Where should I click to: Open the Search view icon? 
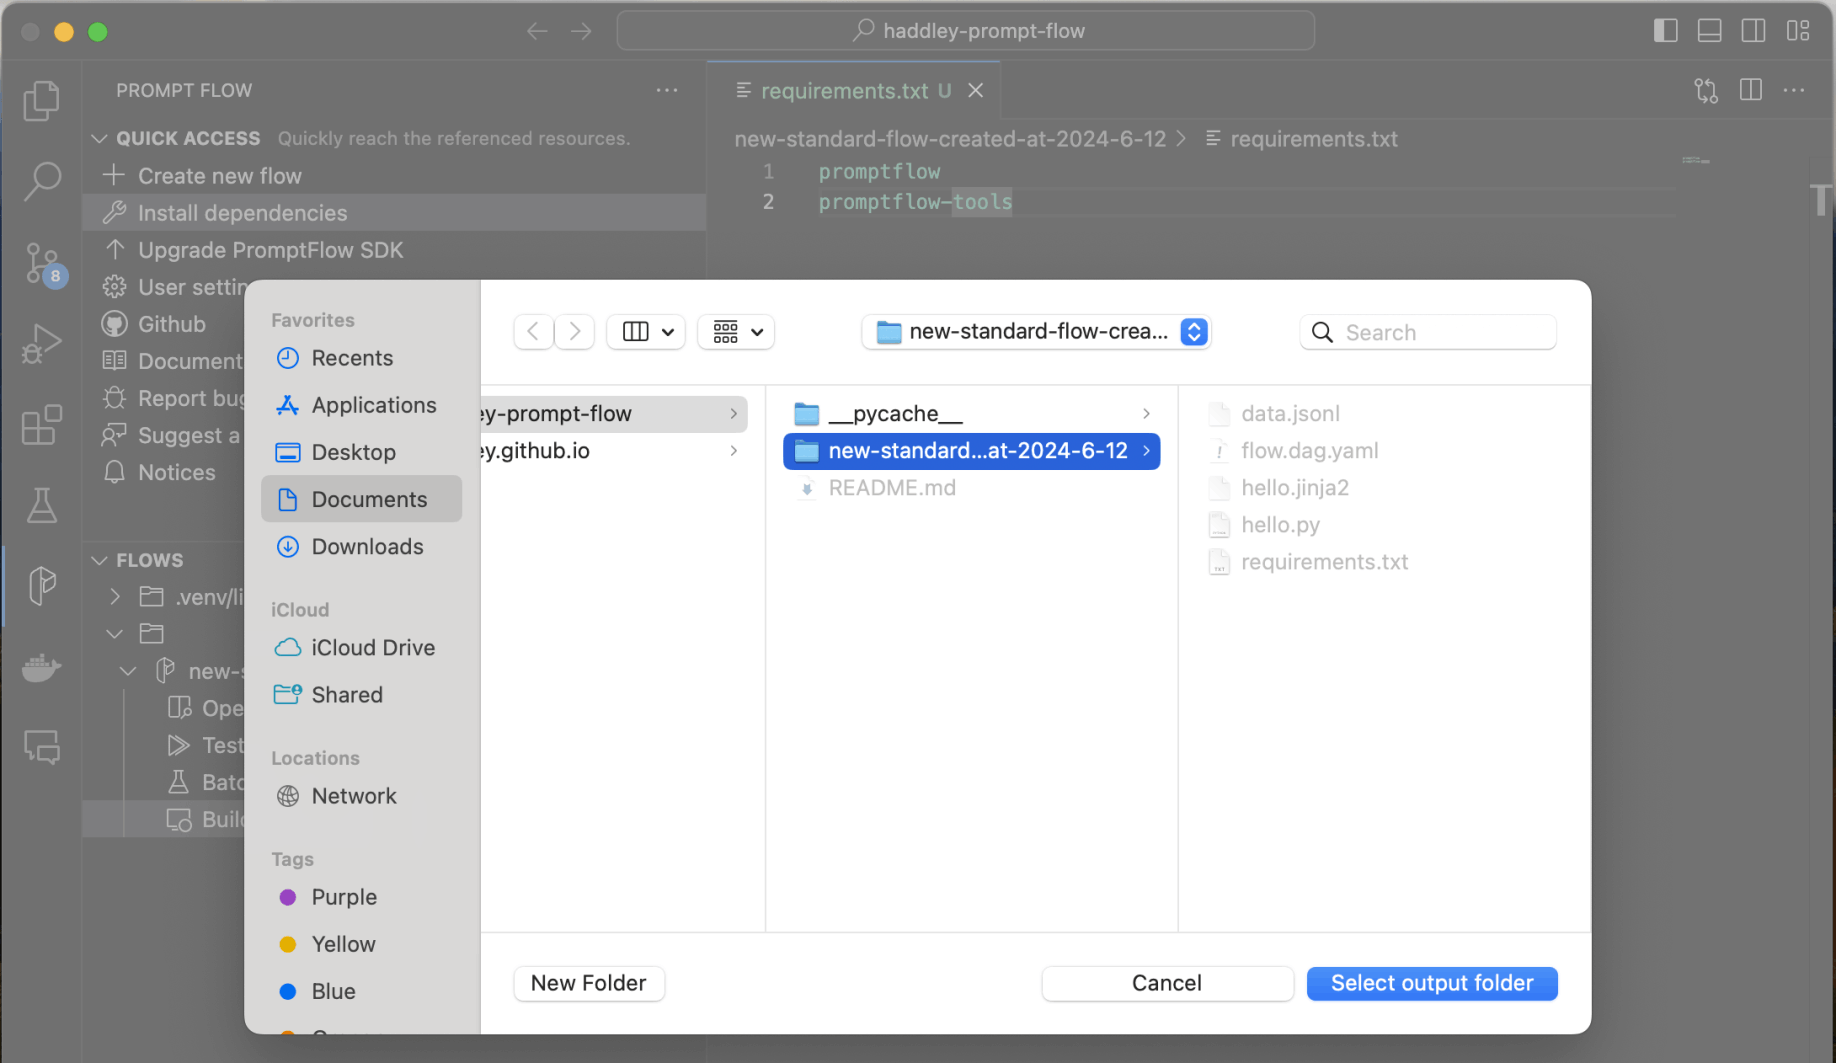41,181
